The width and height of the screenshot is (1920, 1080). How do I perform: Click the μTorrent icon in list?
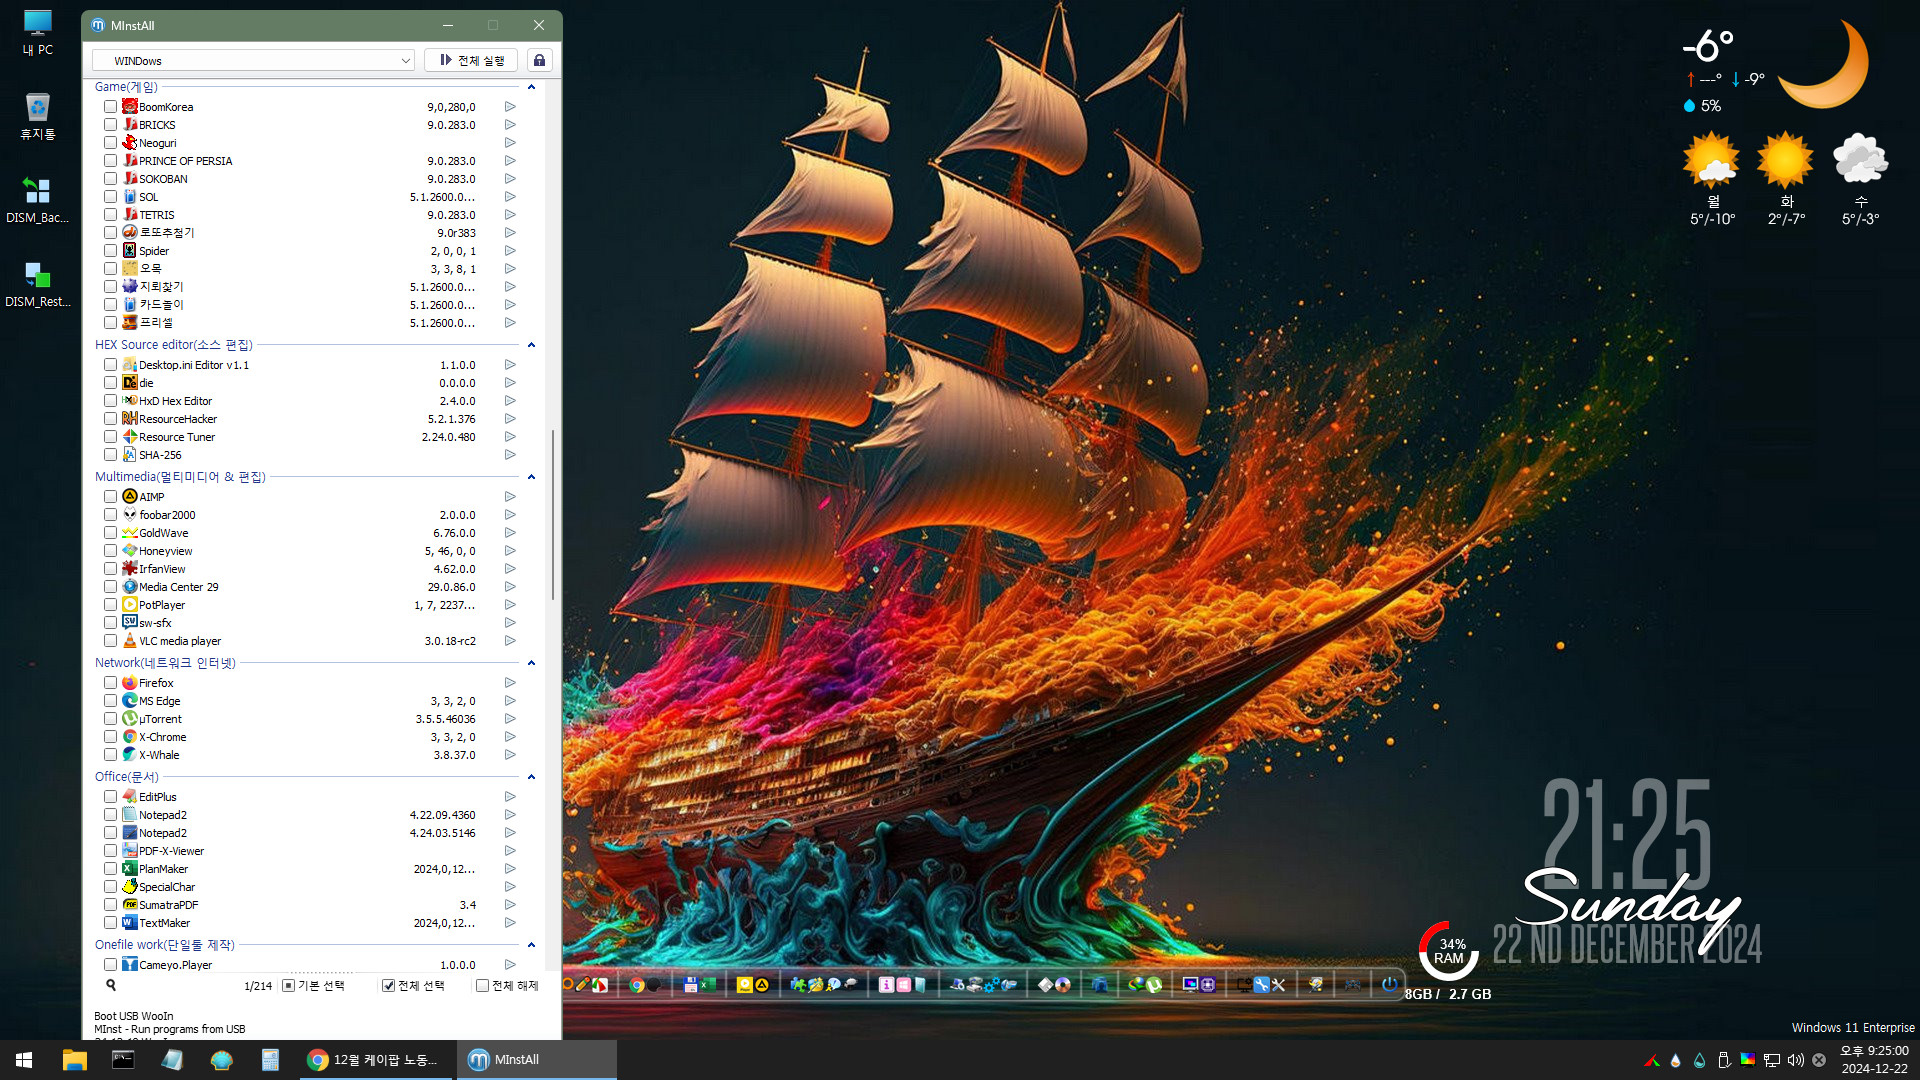point(130,719)
